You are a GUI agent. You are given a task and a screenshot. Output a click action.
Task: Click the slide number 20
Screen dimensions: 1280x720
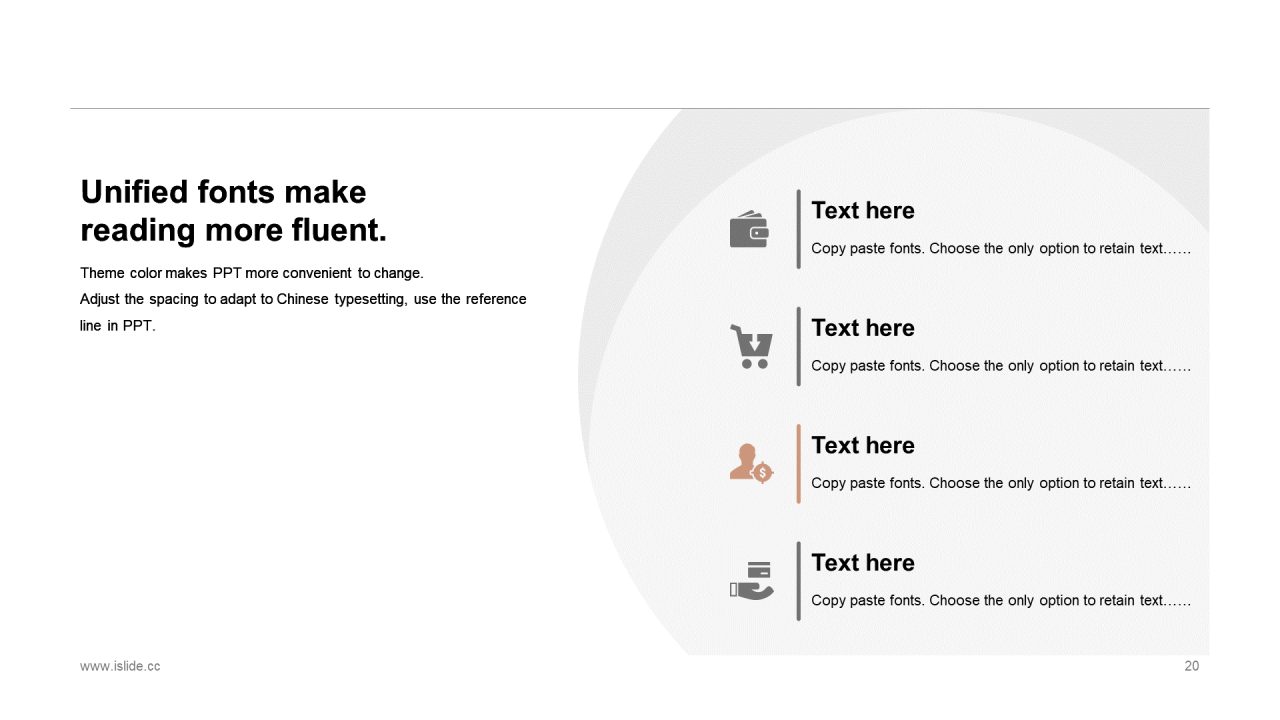click(1191, 666)
